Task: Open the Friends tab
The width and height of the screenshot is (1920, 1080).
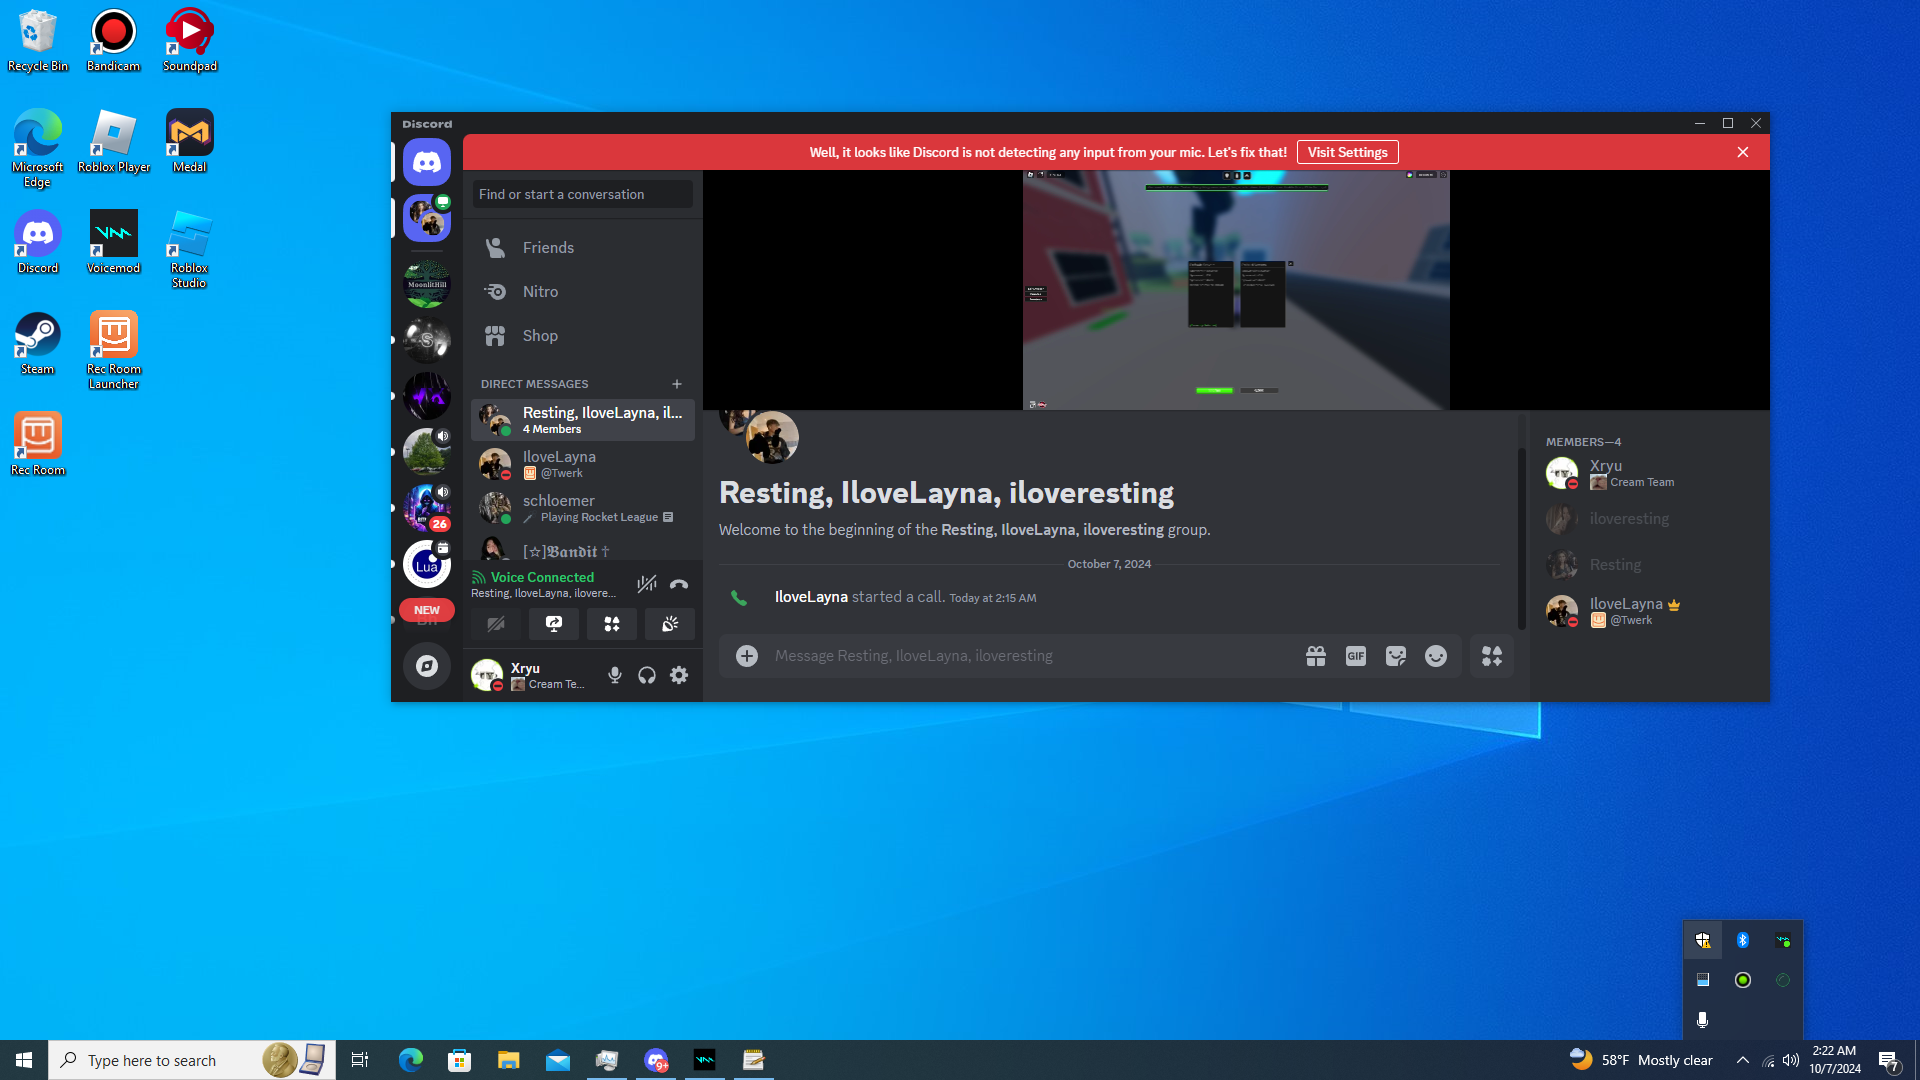Action: pyautogui.click(x=548, y=248)
